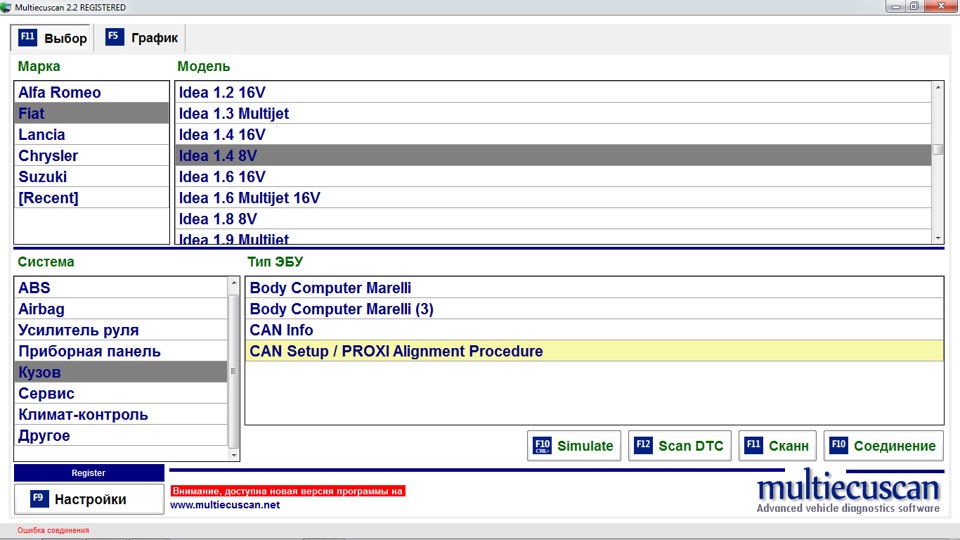Select Body Computer Marelli ECU
The width and height of the screenshot is (960, 540).
594,288
